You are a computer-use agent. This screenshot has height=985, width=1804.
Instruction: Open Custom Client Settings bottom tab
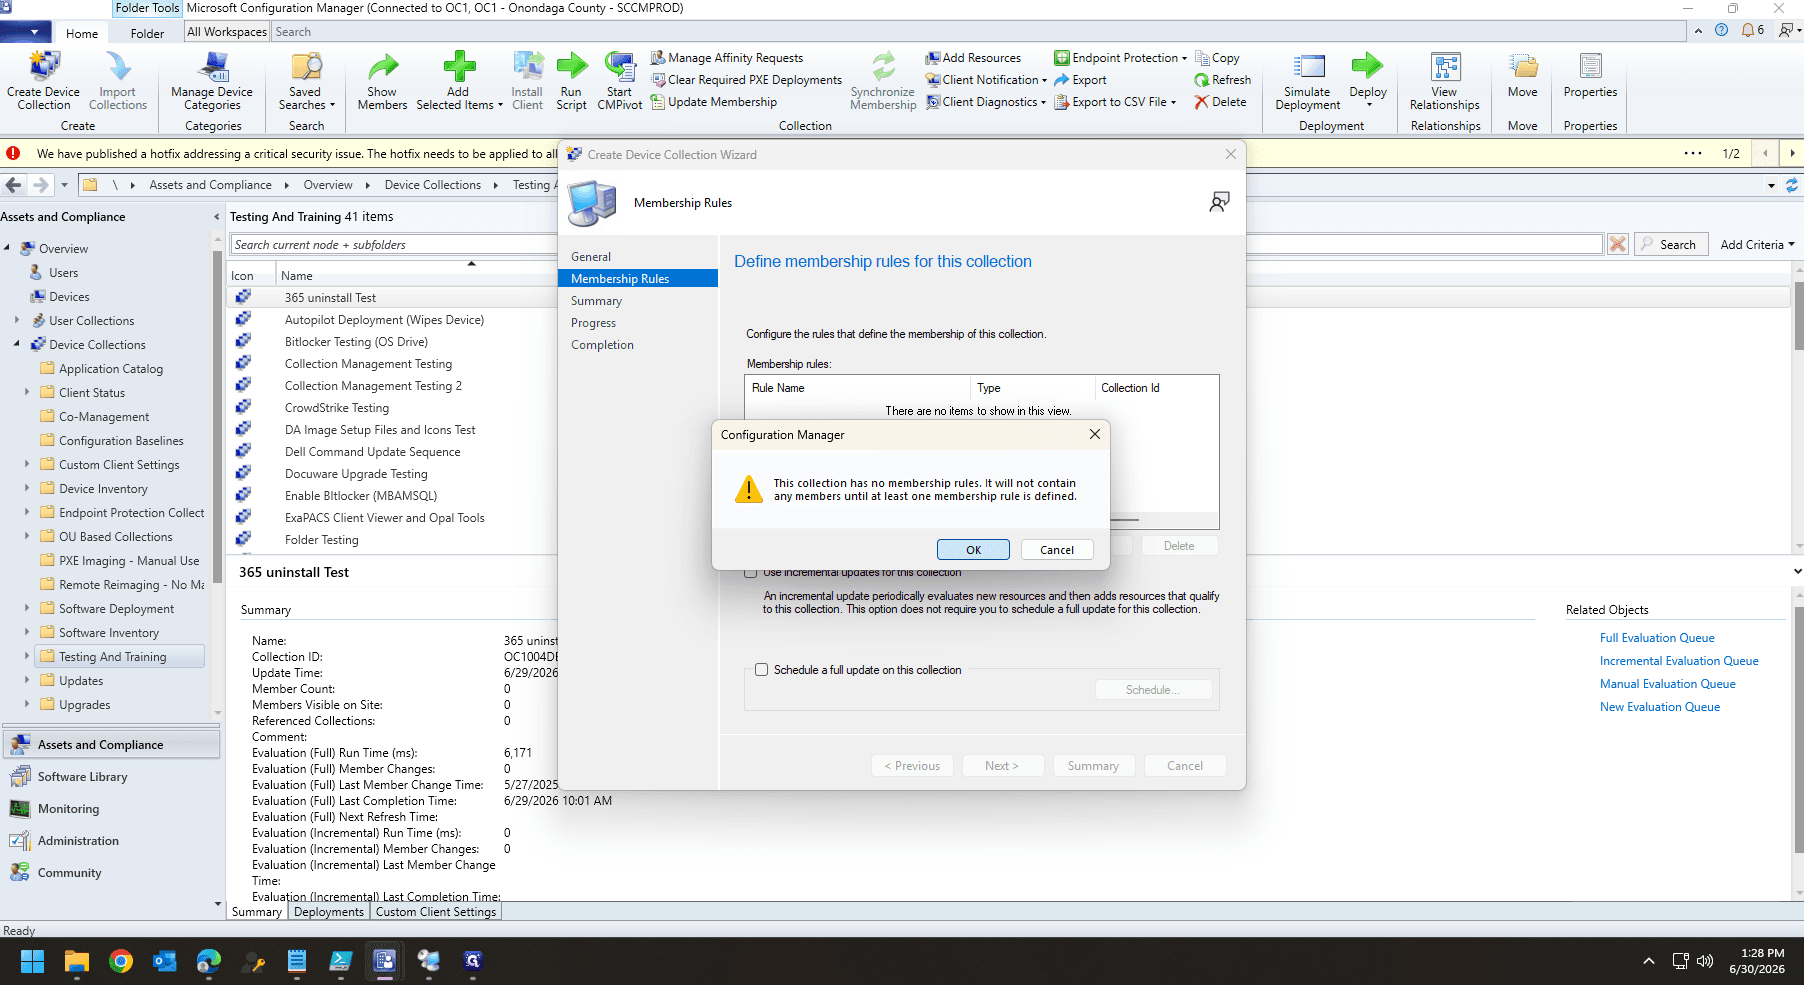point(436,912)
